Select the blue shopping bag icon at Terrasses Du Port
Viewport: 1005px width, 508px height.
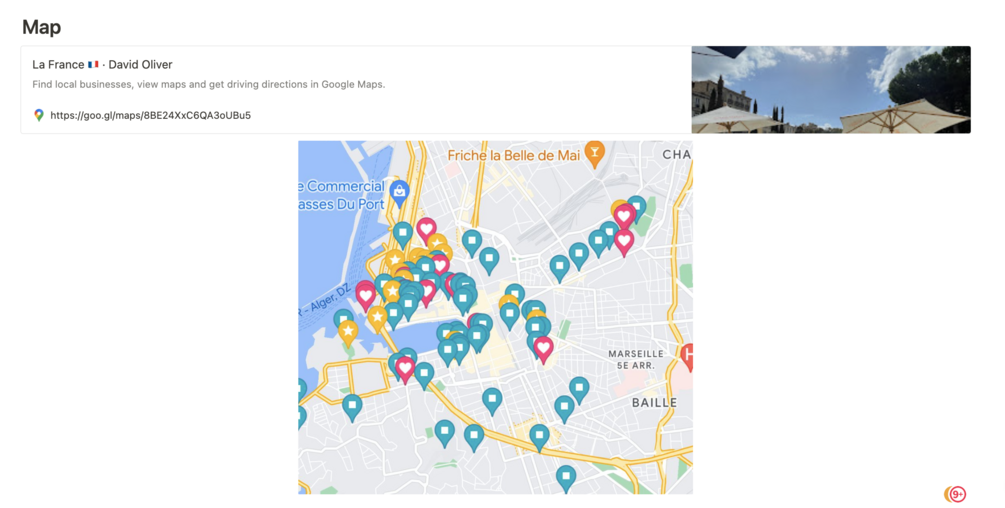point(399,190)
